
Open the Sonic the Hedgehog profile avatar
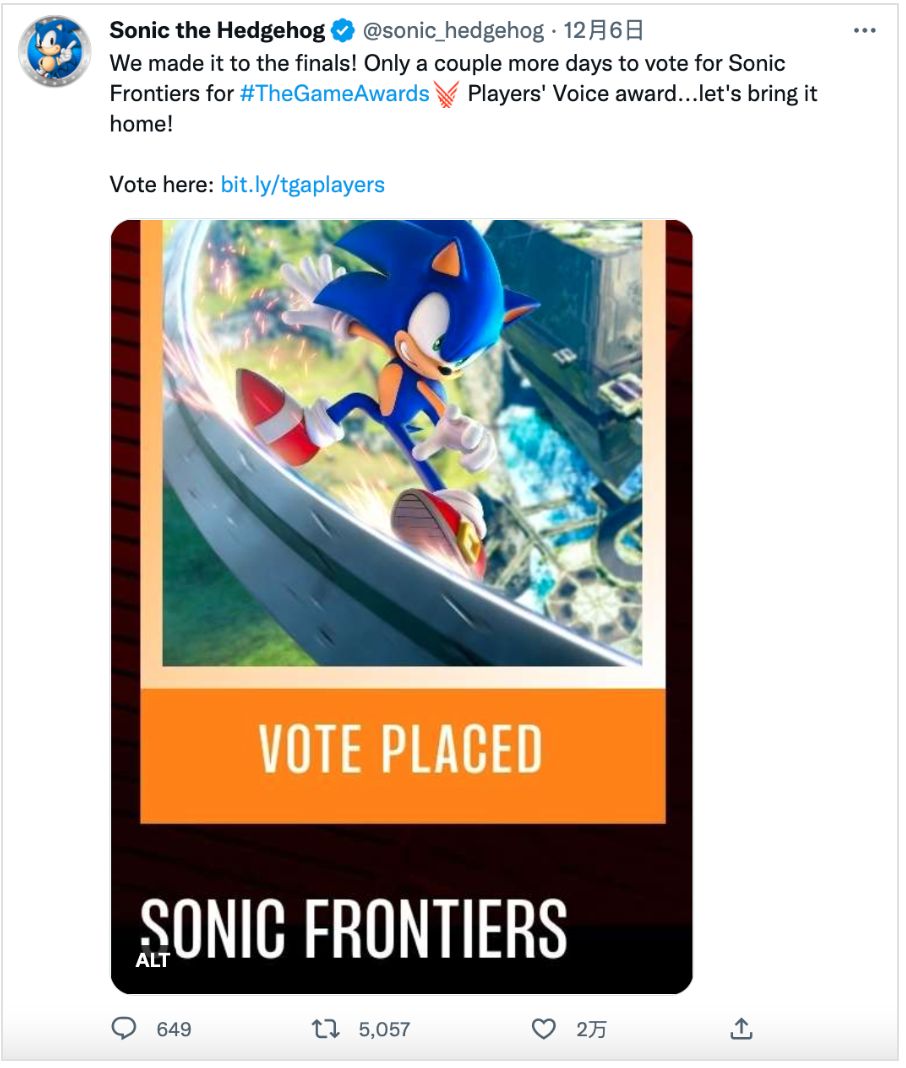55,51
